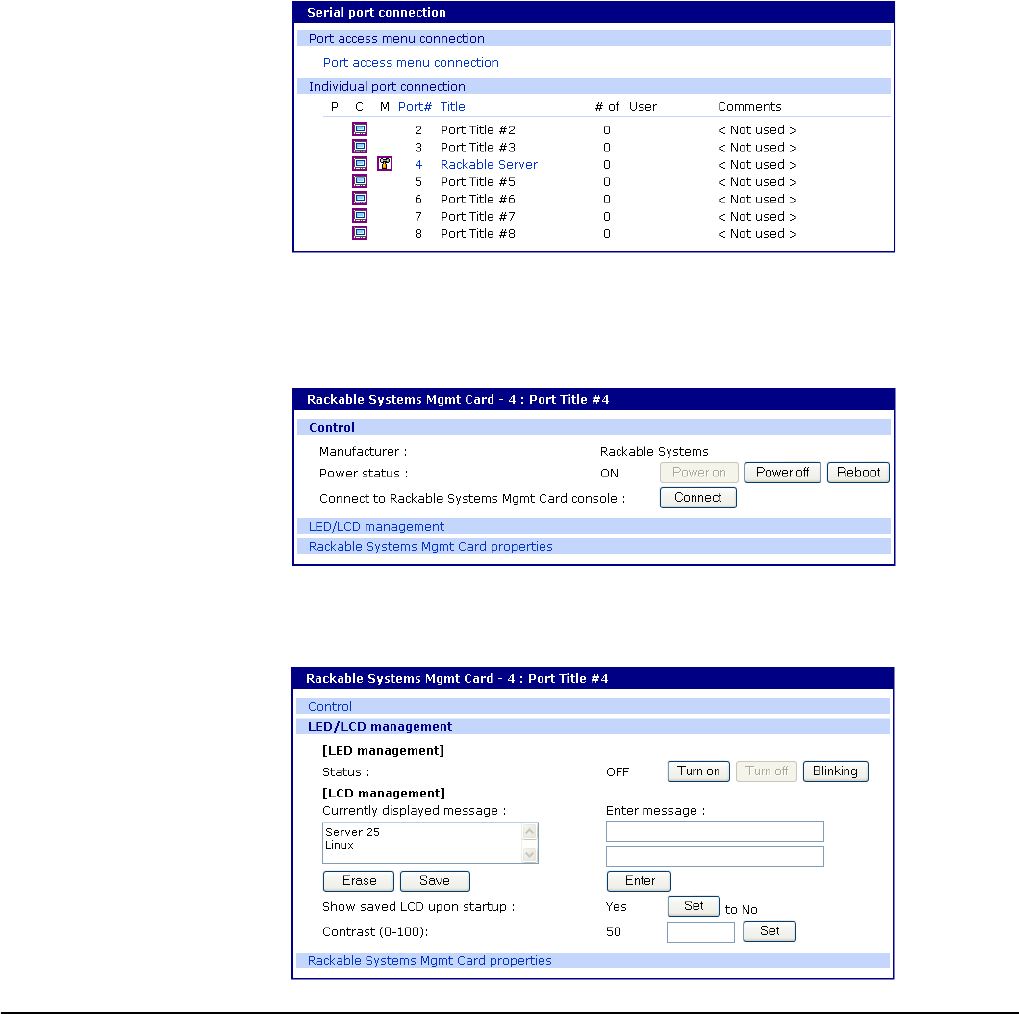
Task: Open the management card icon for port 4
Action: click(x=385, y=164)
